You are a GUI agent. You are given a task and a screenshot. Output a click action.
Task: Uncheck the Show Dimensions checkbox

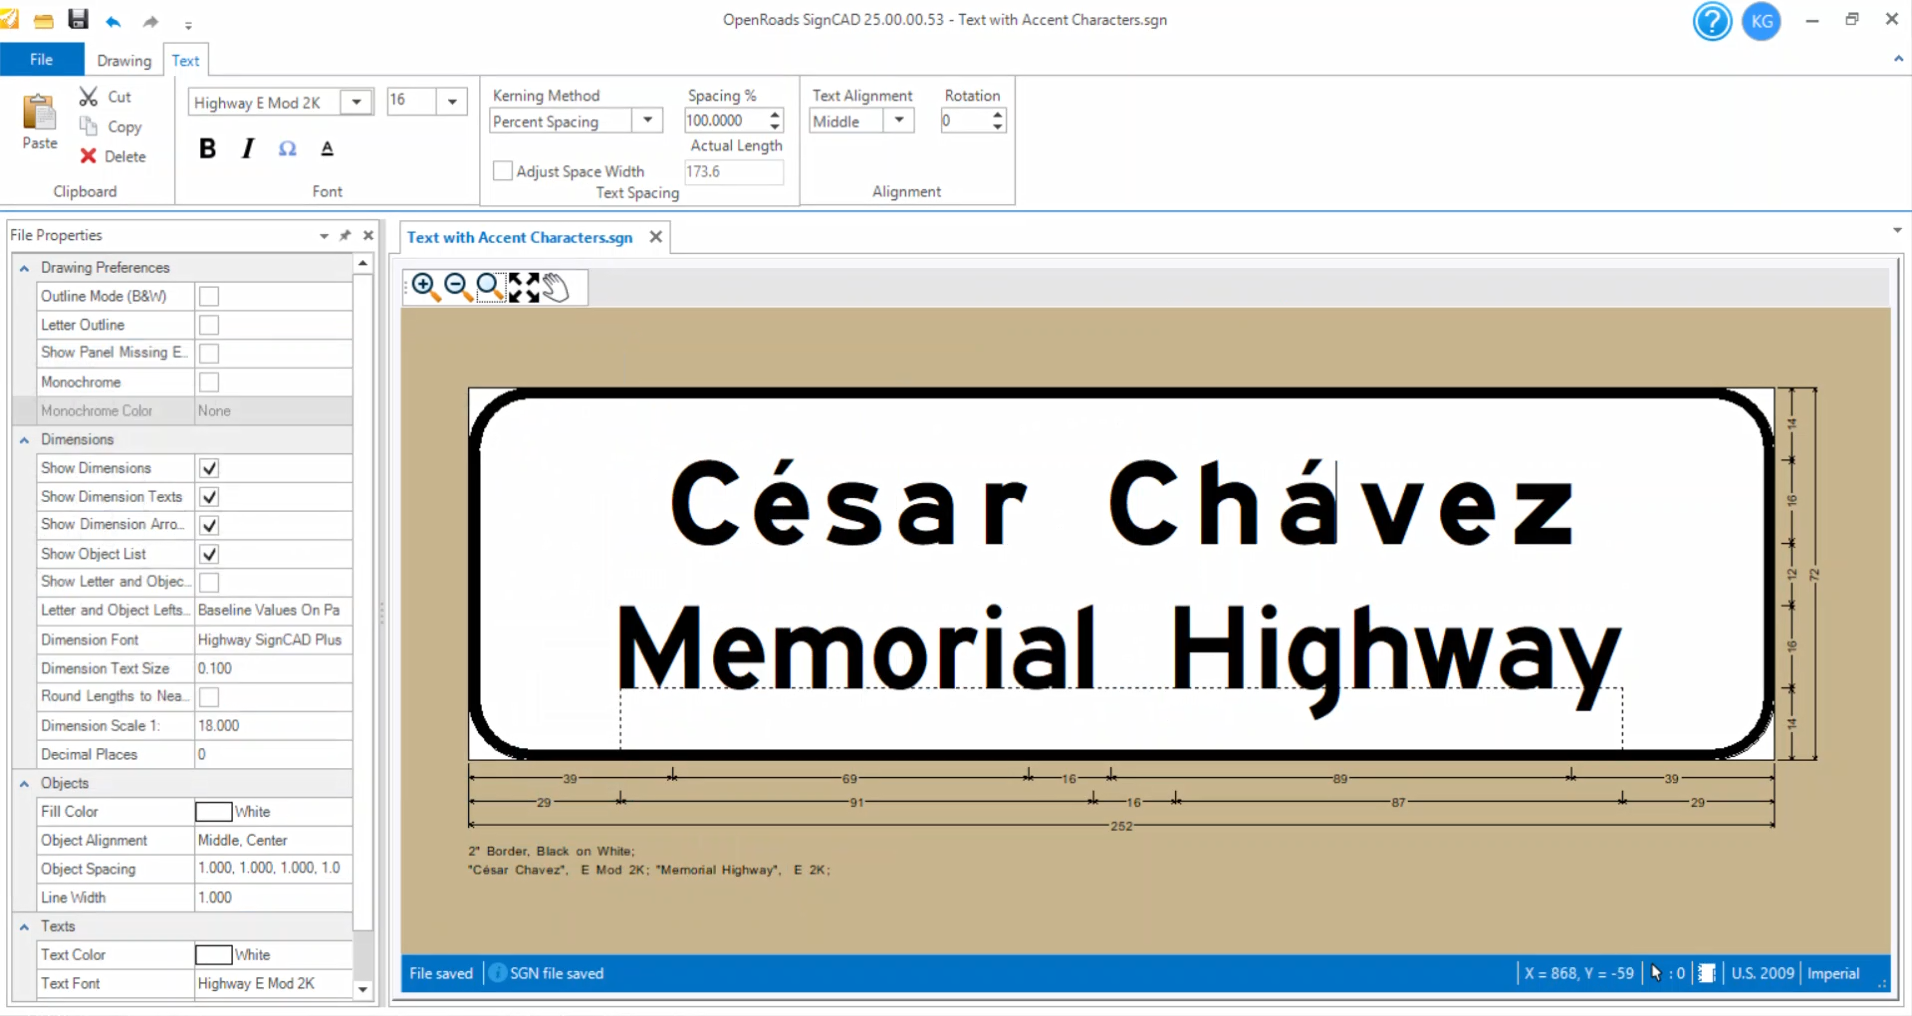(x=209, y=468)
